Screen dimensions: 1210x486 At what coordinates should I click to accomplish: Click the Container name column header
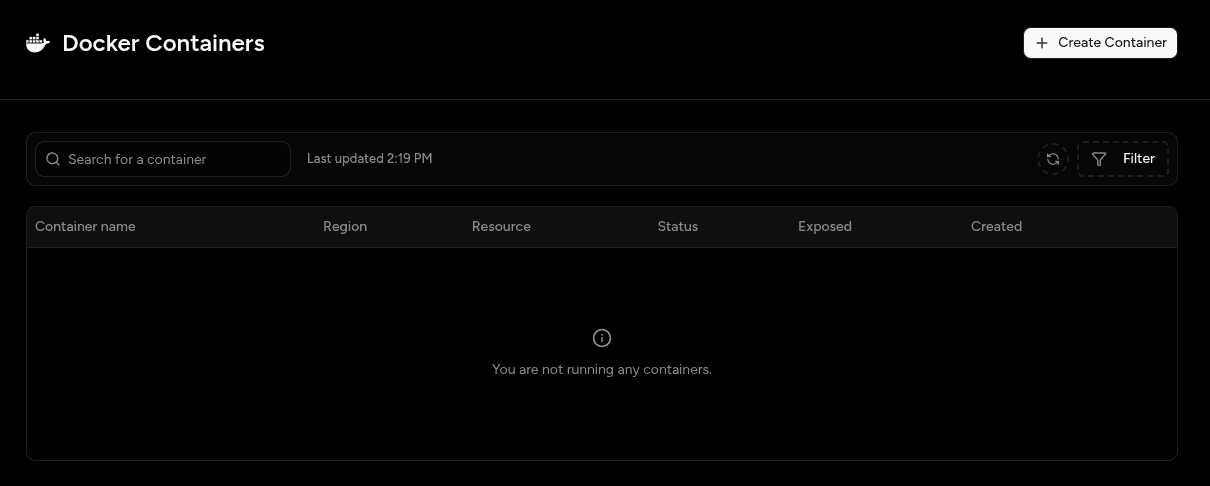(85, 226)
